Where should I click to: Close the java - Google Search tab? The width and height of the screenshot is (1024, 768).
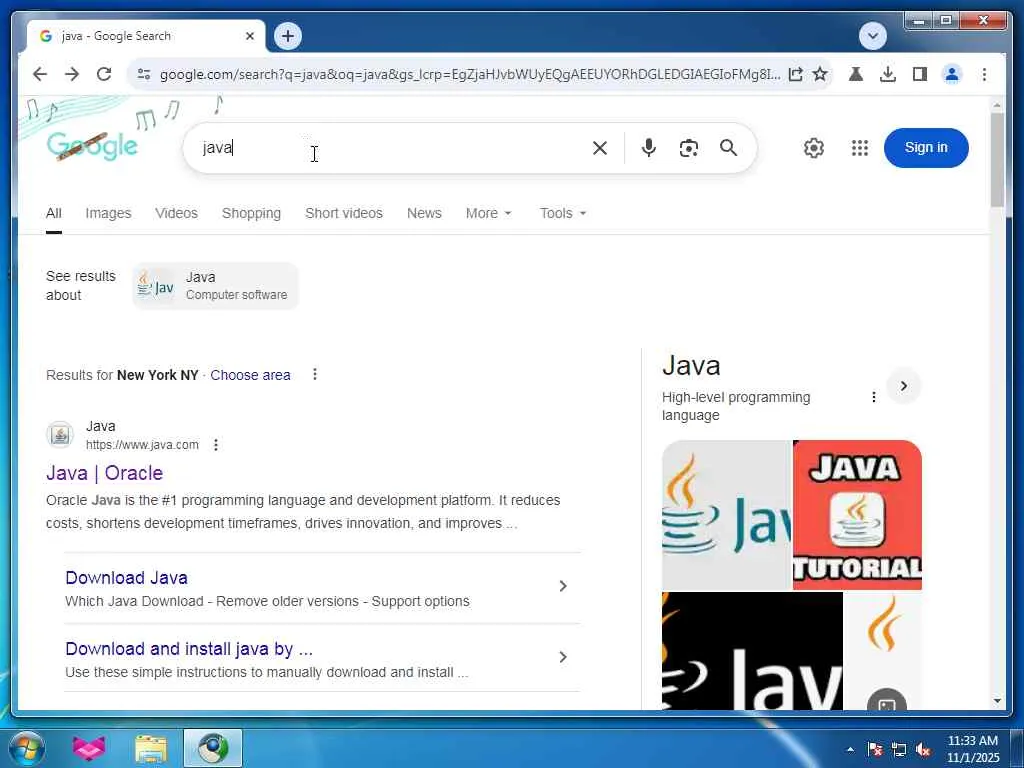[x=249, y=36]
